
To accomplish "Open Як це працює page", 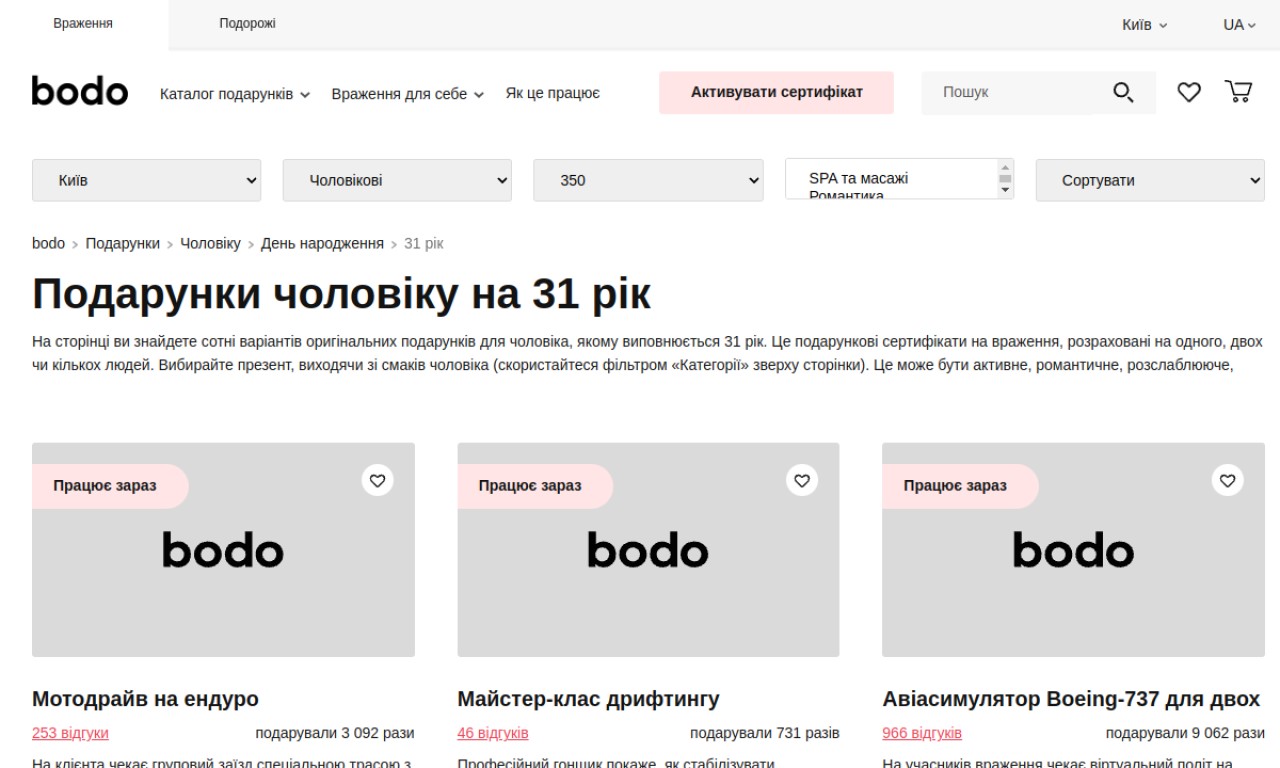I will [x=552, y=94].
